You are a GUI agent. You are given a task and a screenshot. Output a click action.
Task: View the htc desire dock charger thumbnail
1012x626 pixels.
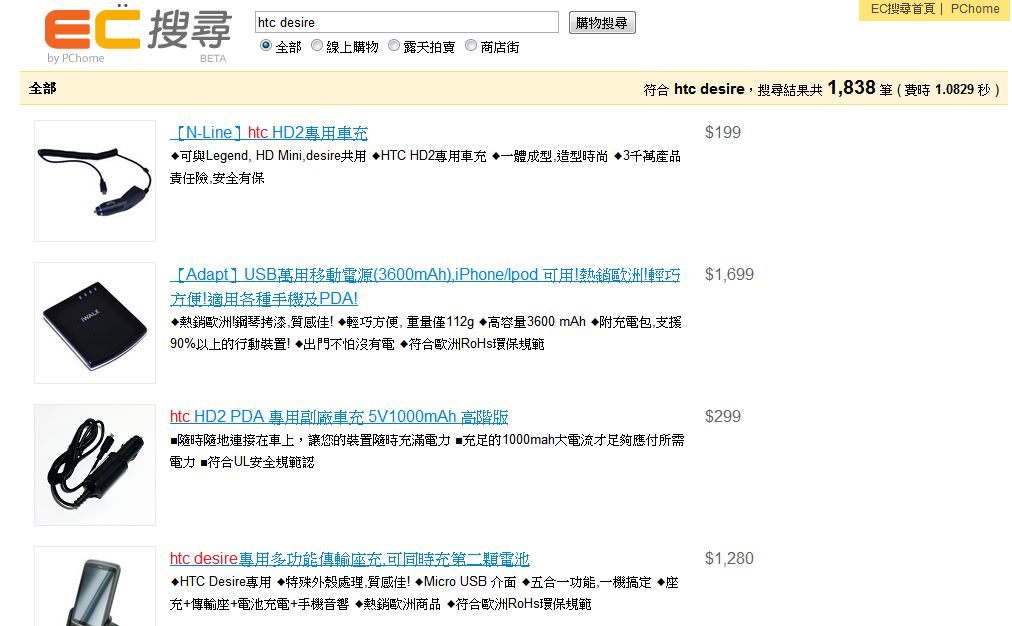(x=95, y=586)
